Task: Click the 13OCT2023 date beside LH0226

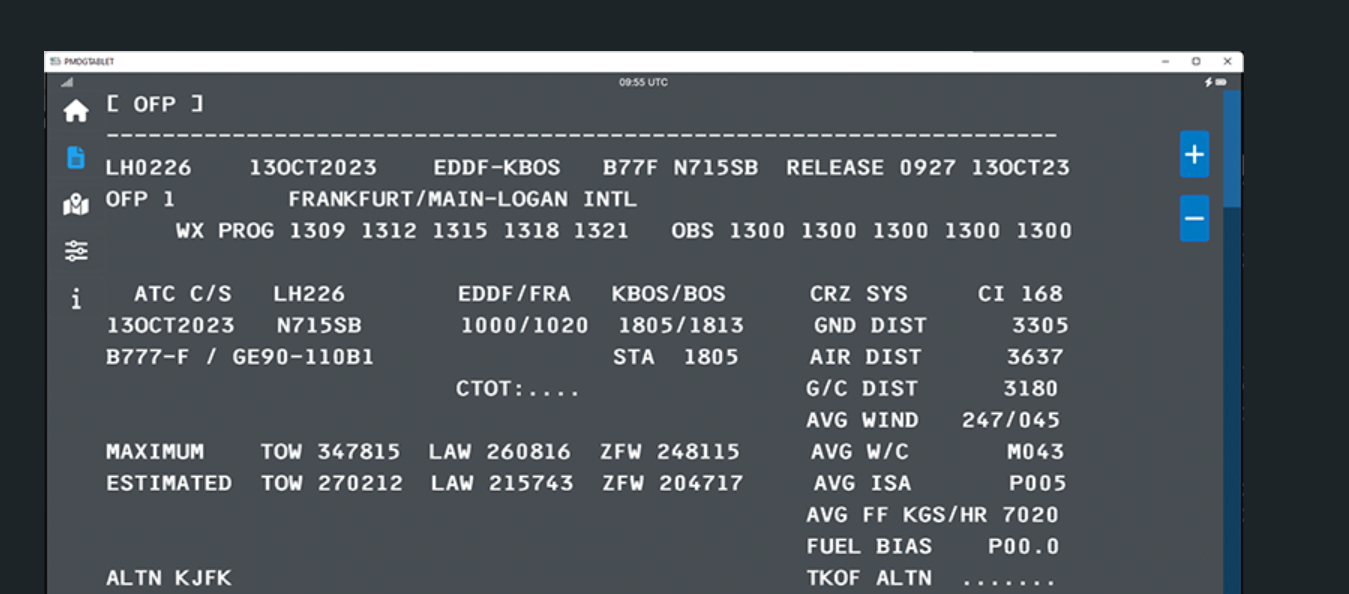Action: pos(313,168)
